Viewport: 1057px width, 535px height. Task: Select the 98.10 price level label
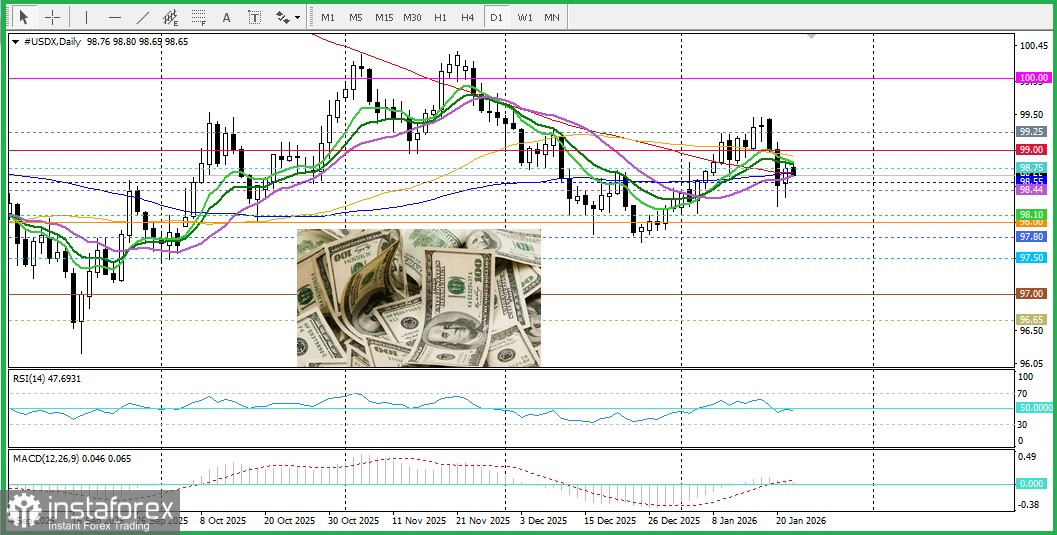(1032, 214)
